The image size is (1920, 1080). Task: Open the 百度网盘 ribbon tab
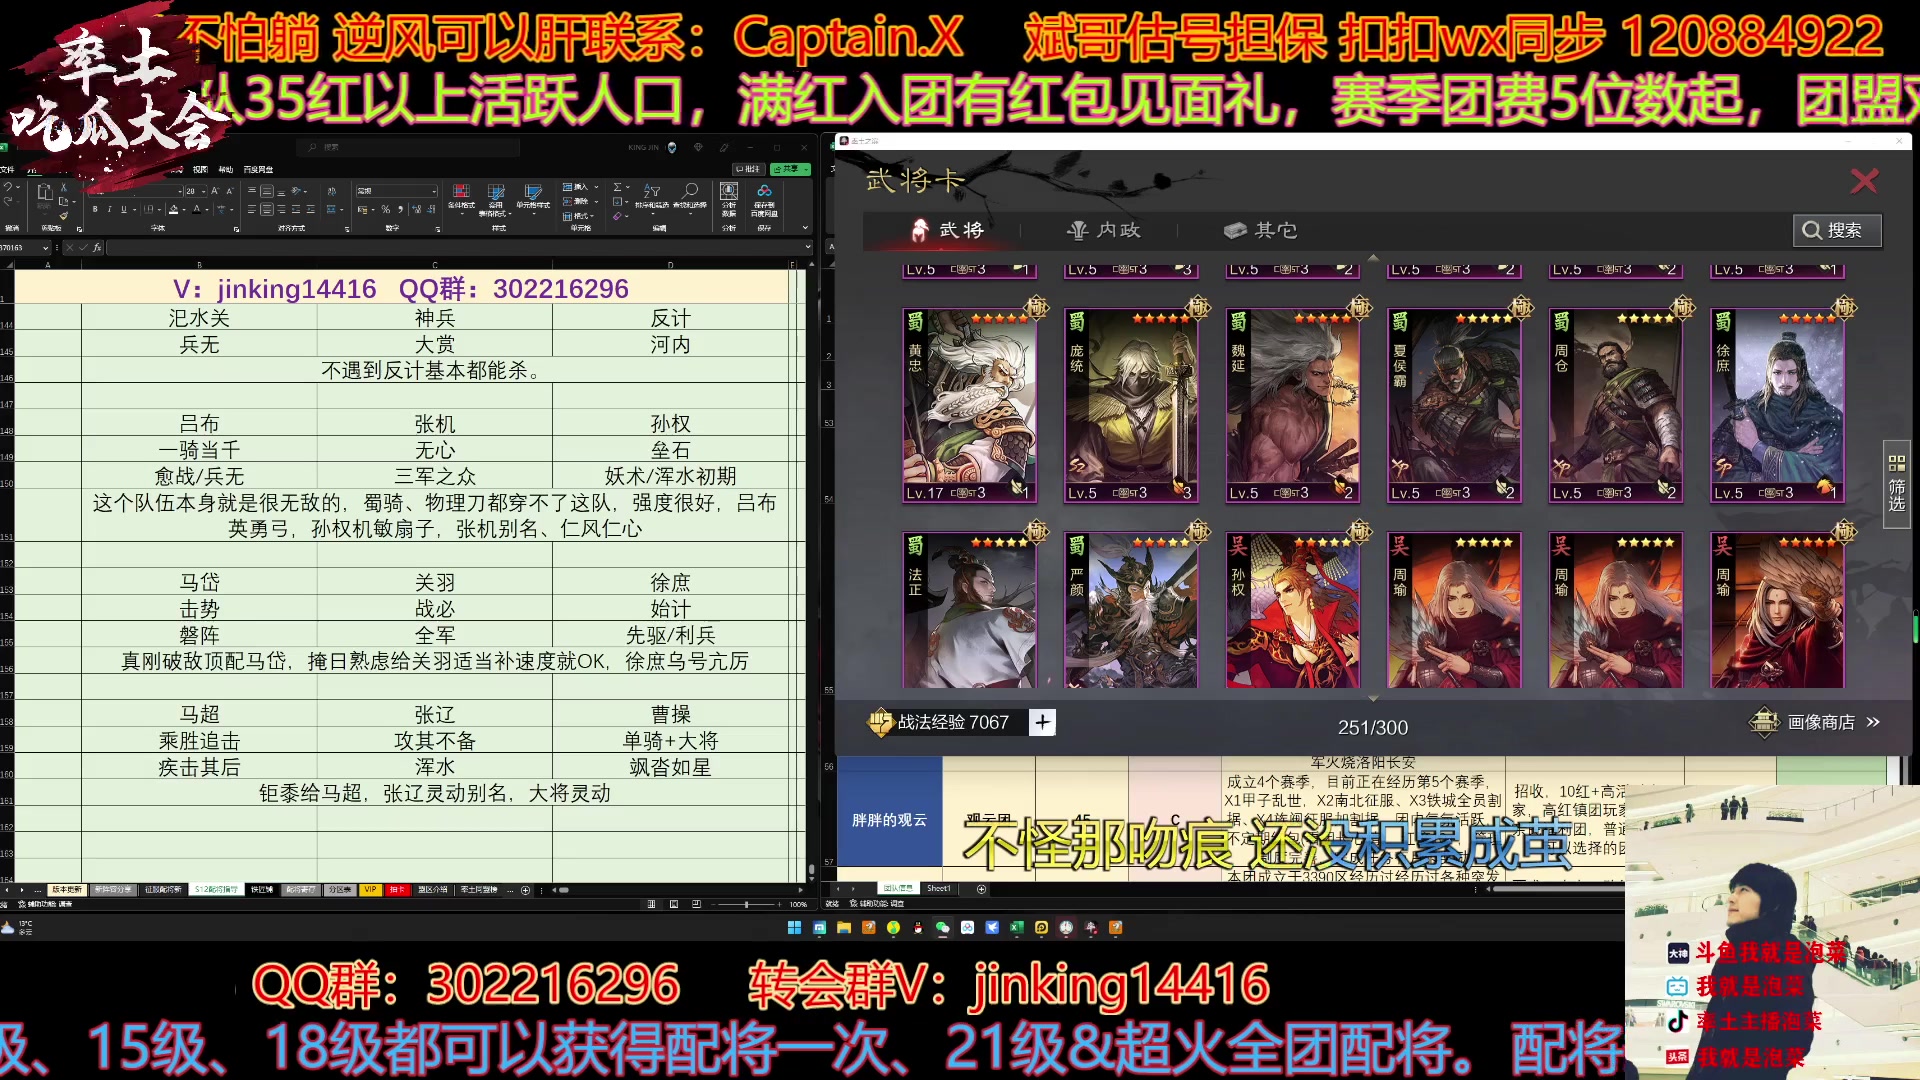click(x=258, y=169)
